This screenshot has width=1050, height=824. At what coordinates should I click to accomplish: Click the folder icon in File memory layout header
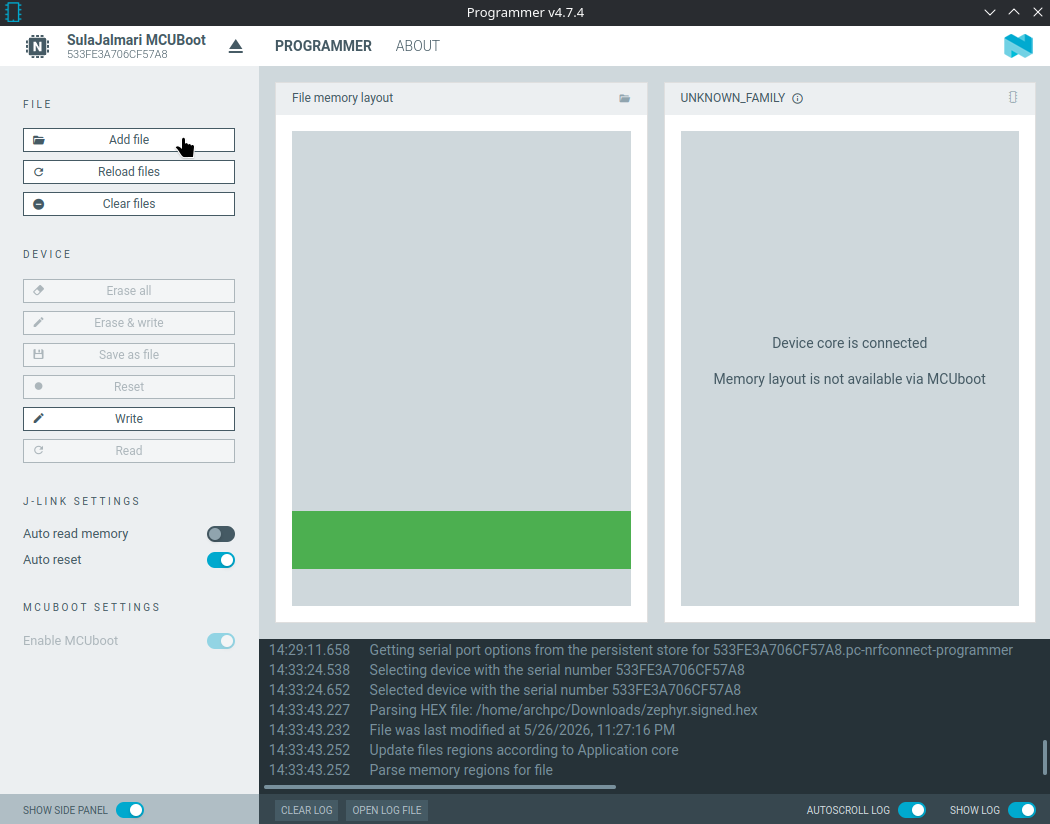tap(625, 98)
